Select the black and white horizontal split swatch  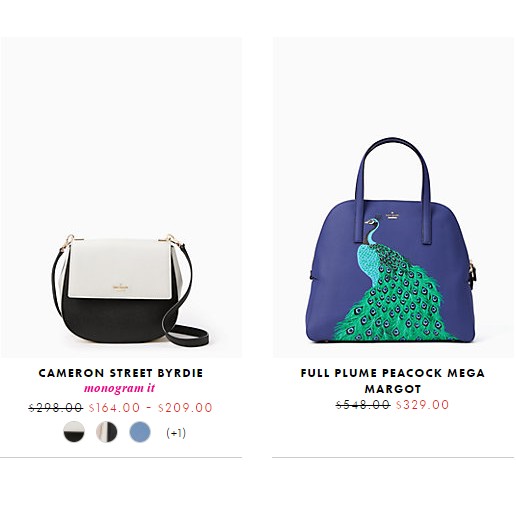pos(74,431)
